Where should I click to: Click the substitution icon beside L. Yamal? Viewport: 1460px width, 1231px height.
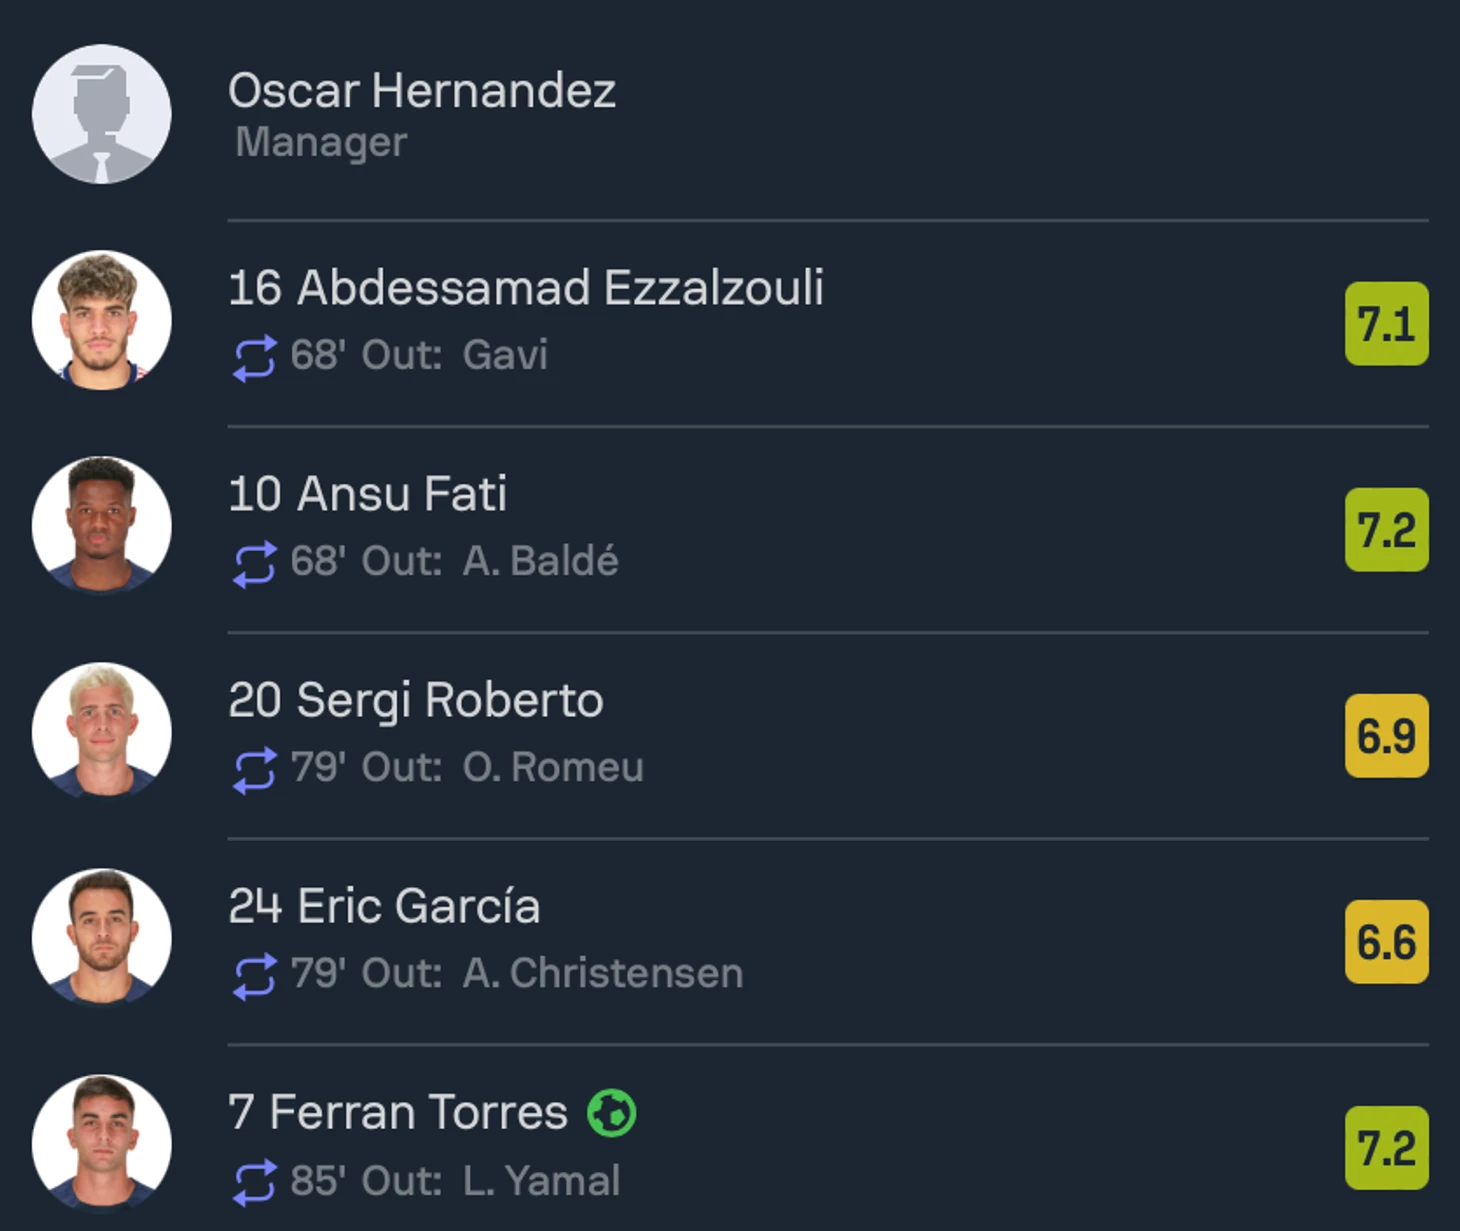pos(254,1182)
